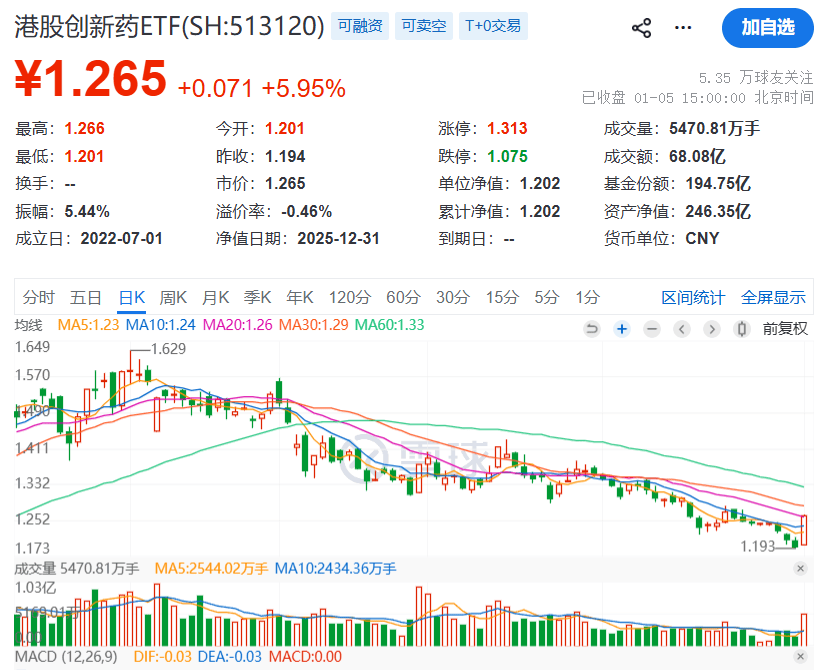Toggle the candlestick chart style icon

coord(741,328)
